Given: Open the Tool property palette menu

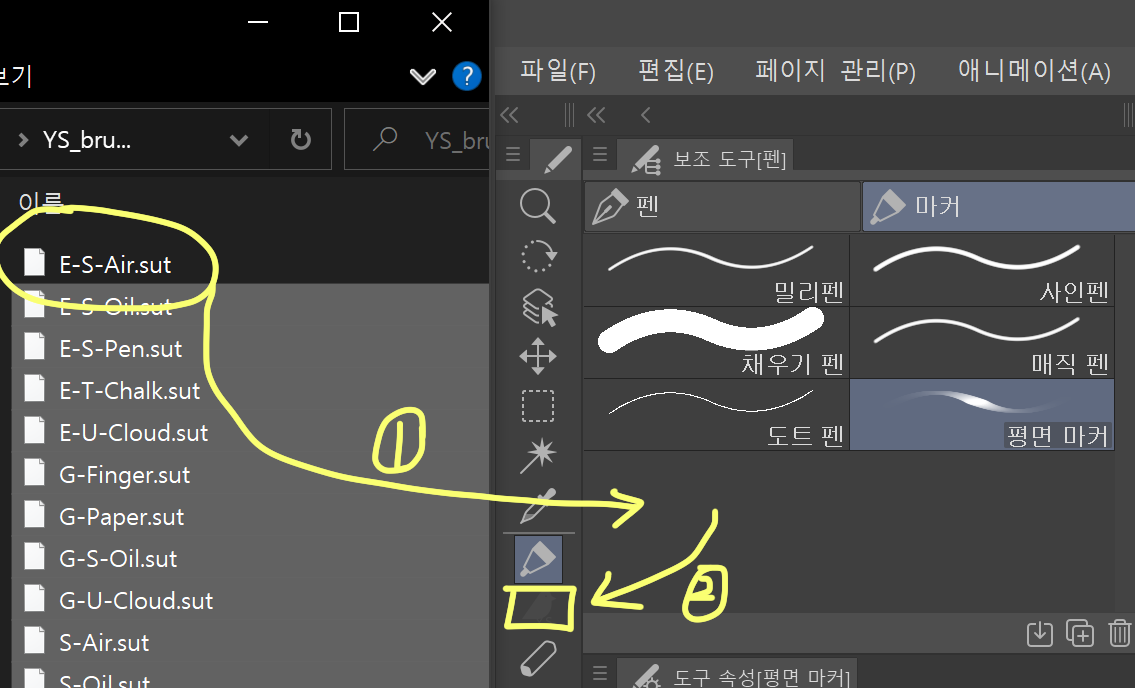Looking at the screenshot, I should point(599,674).
